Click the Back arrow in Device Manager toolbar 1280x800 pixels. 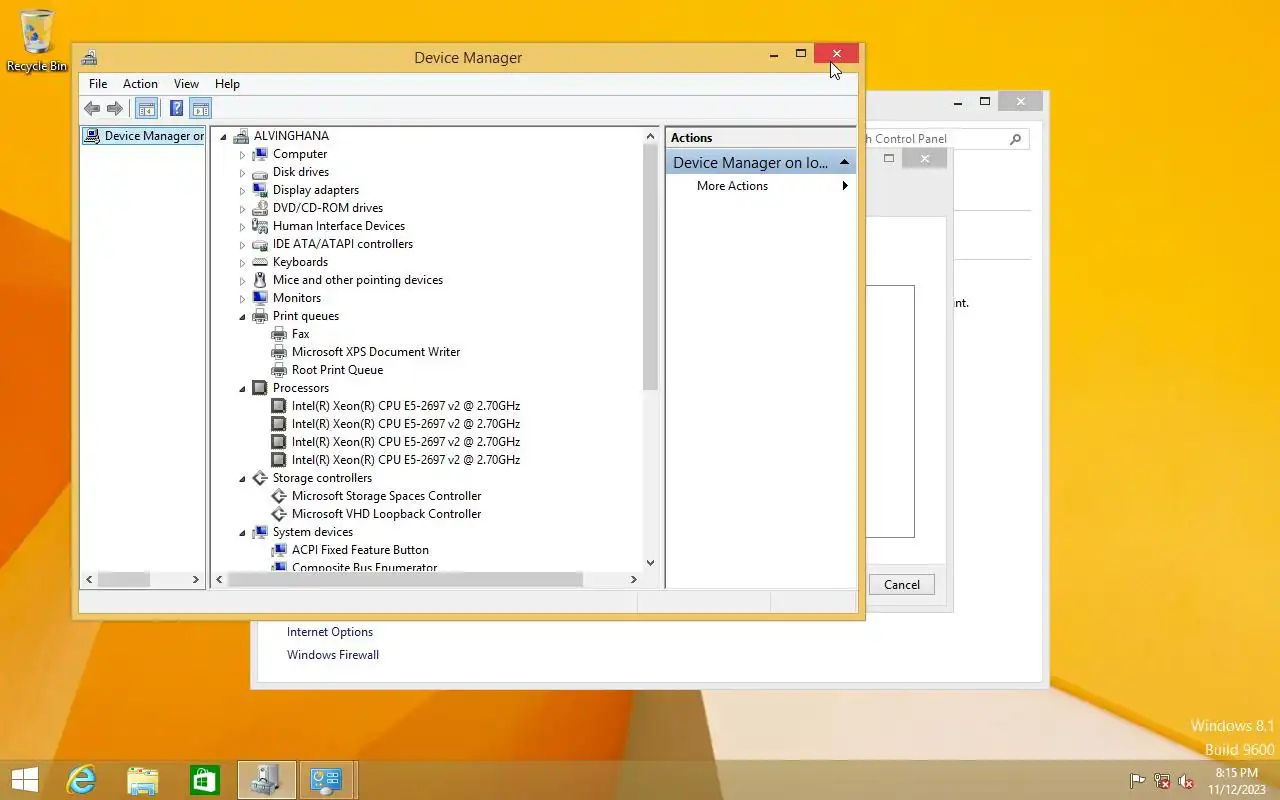tap(92, 109)
